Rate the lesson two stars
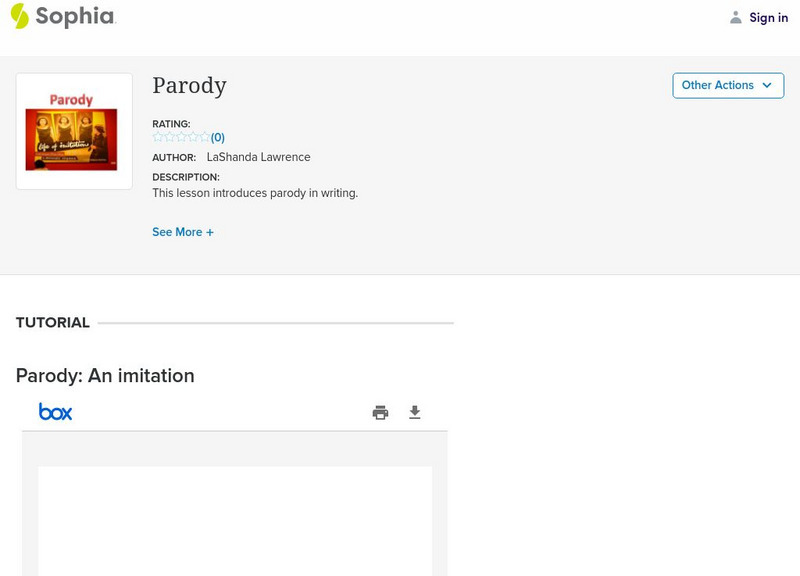 point(169,137)
